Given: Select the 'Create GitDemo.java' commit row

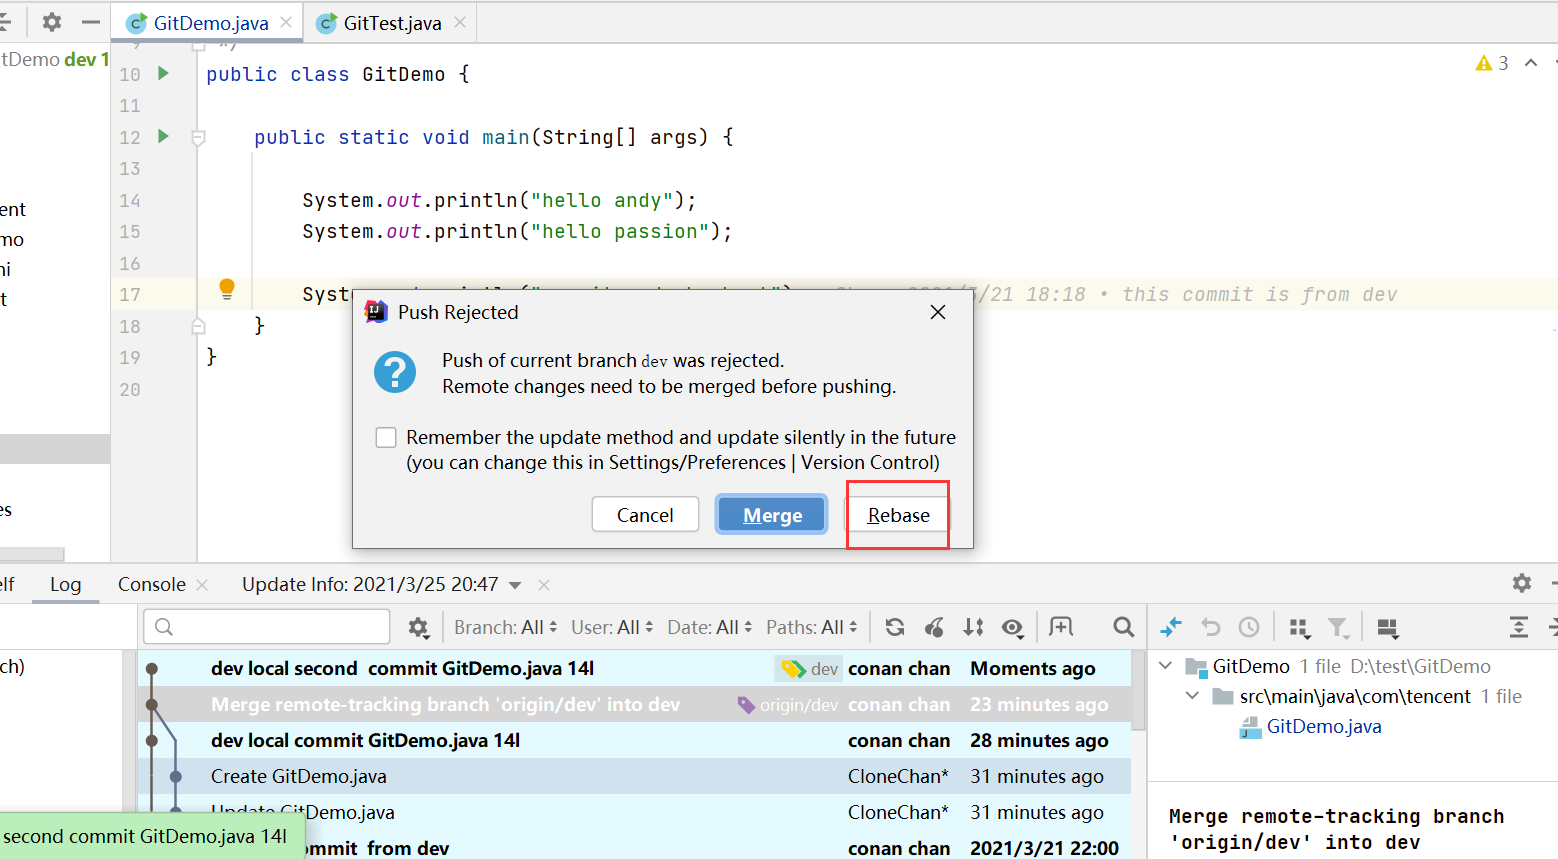Looking at the screenshot, I should coord(634,776).
